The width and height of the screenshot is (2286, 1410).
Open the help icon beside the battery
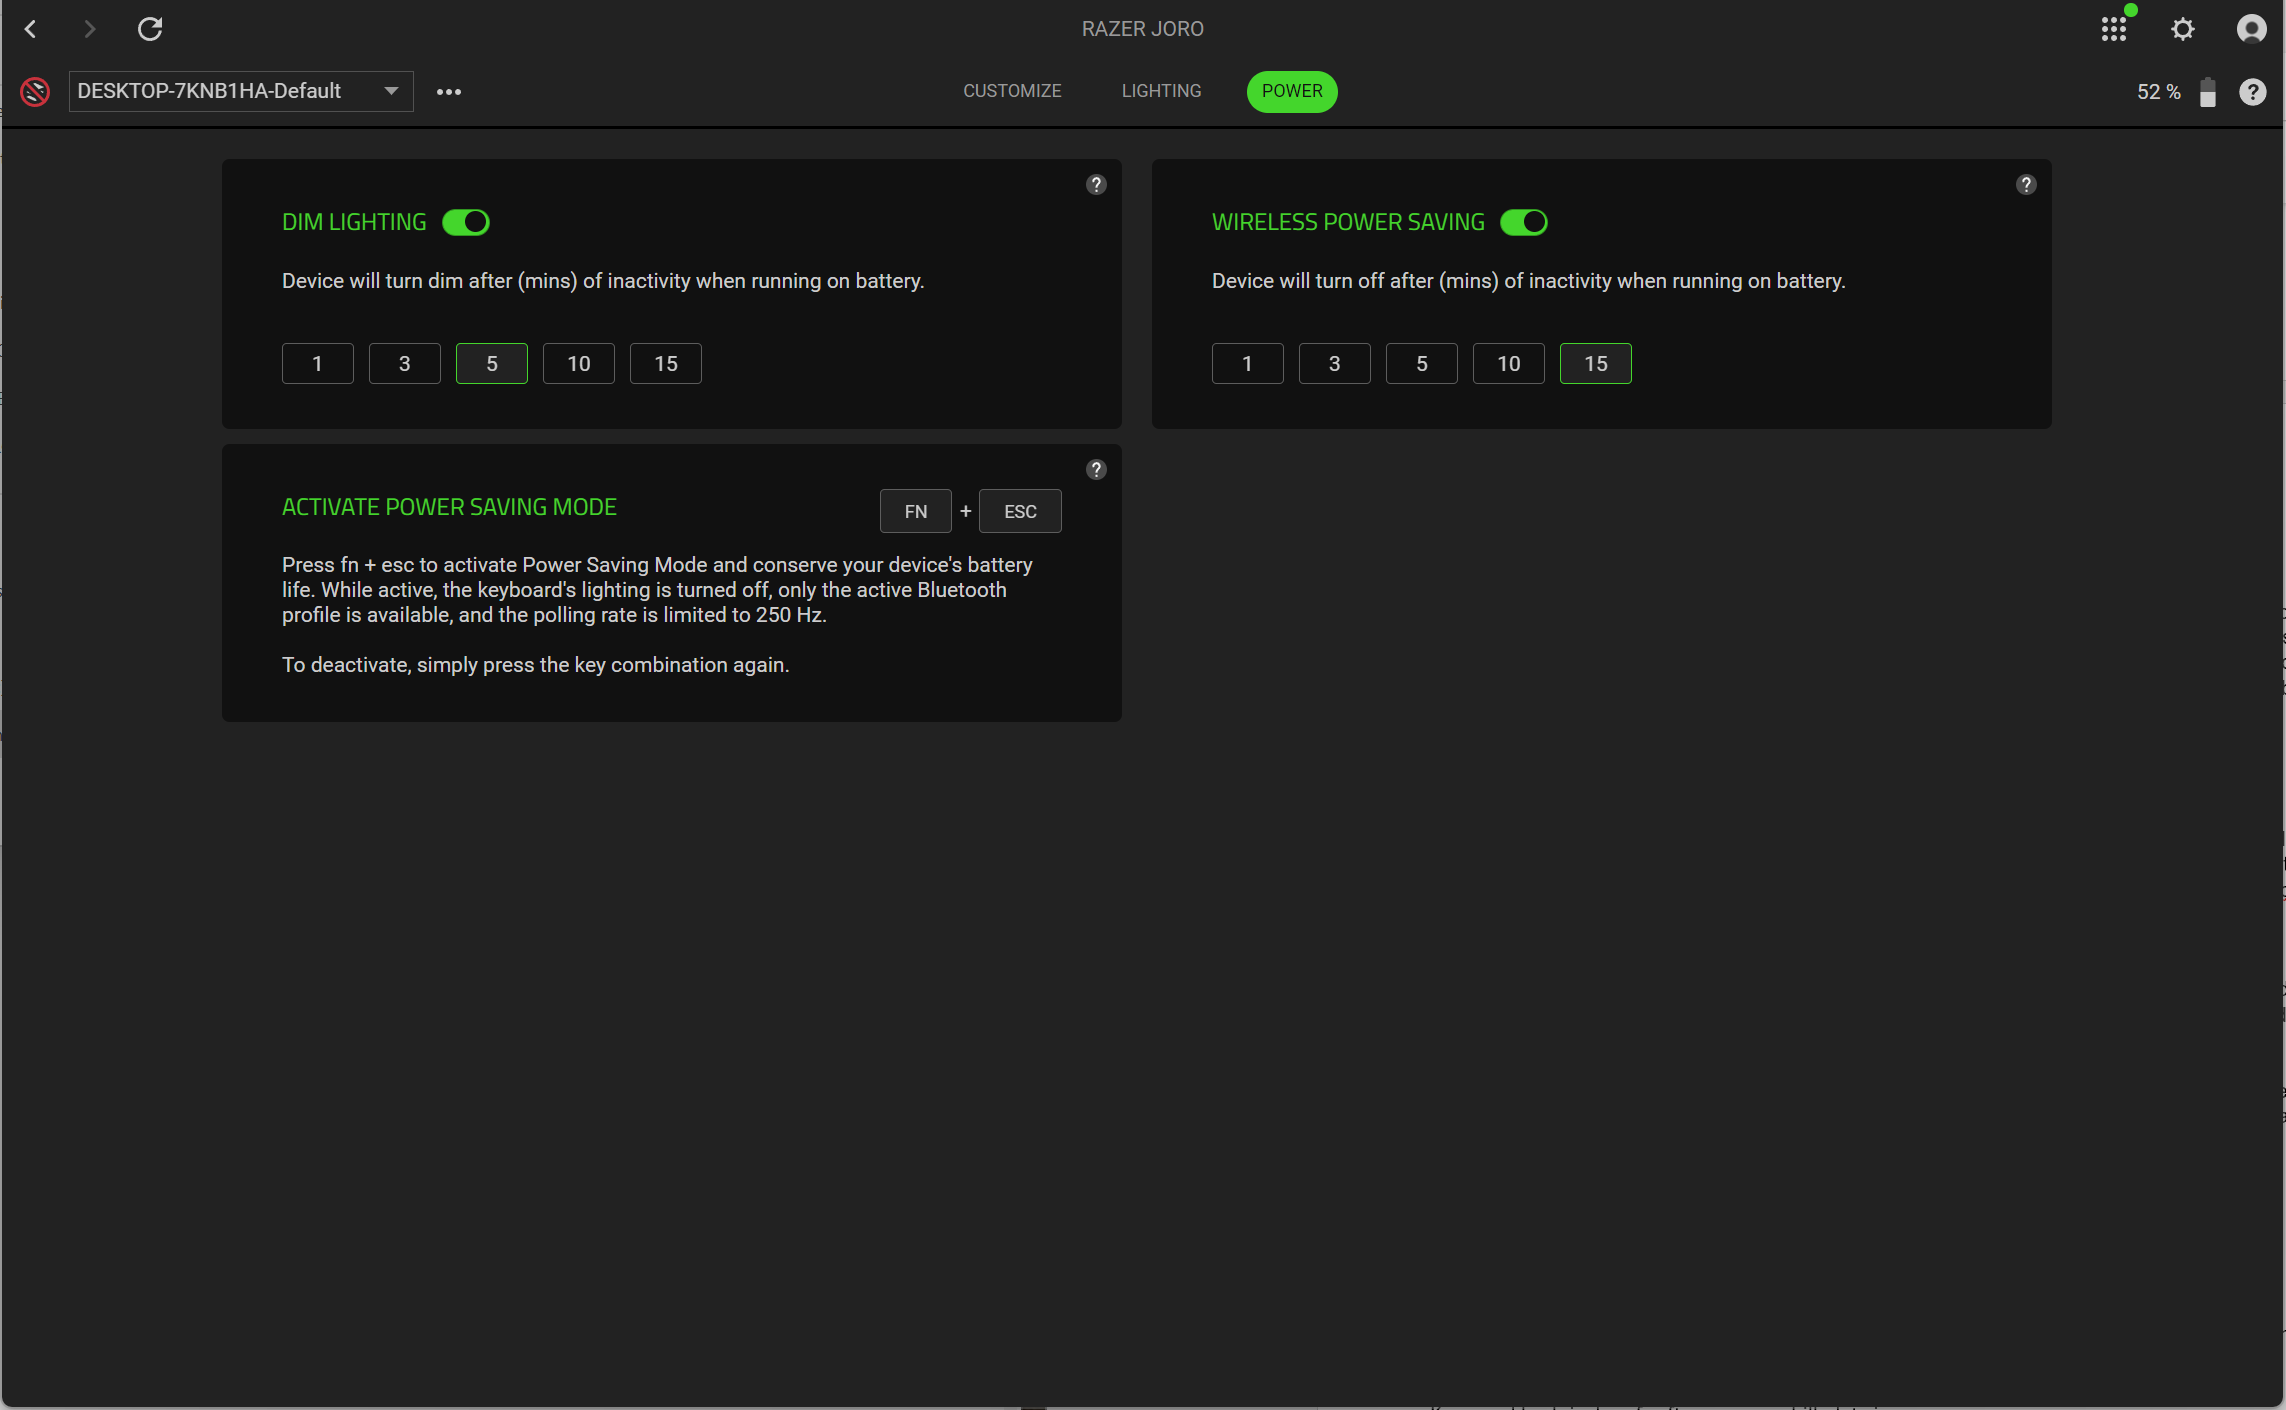tap(2253, 92)
